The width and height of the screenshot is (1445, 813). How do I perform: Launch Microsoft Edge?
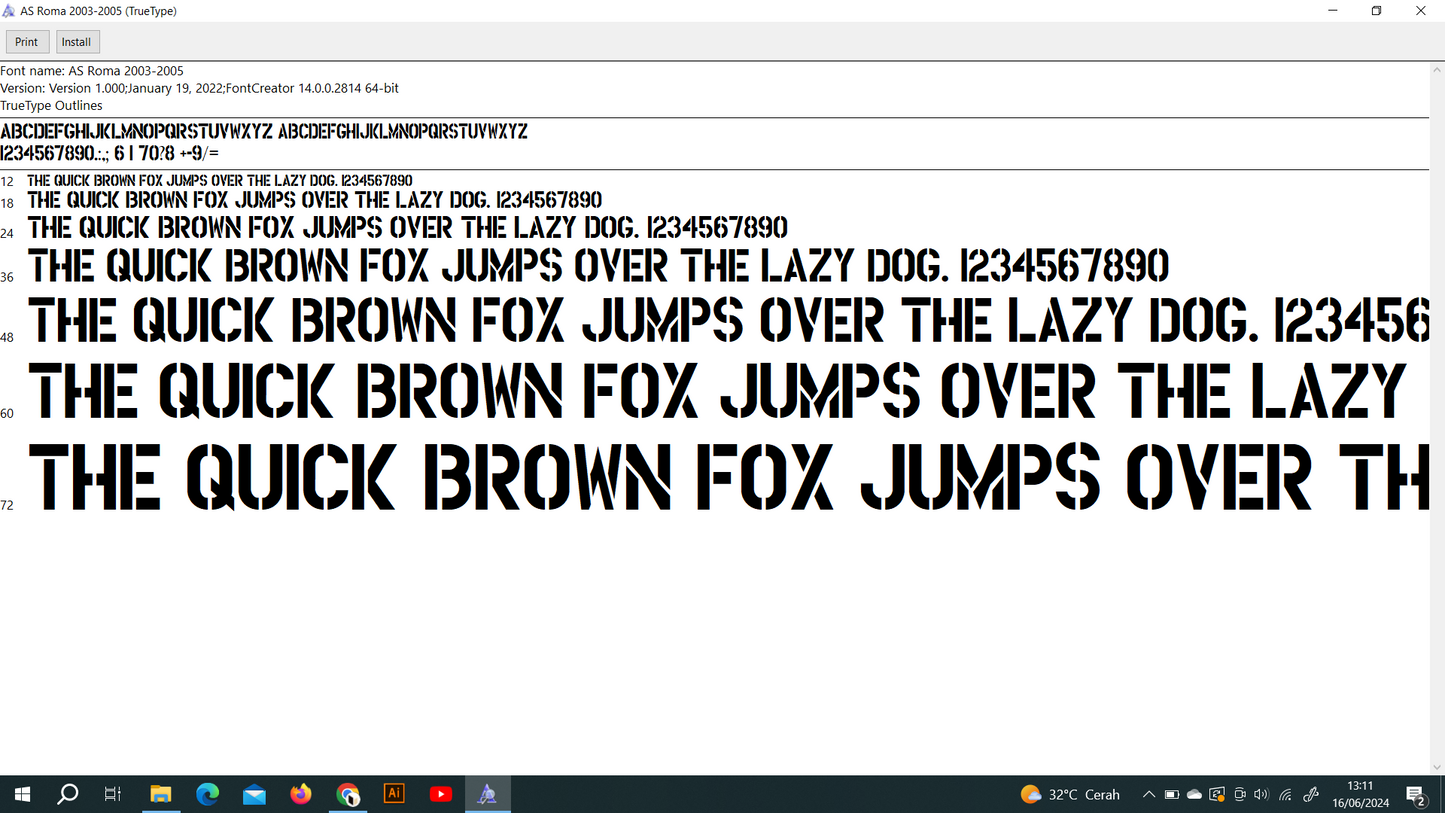208,793
